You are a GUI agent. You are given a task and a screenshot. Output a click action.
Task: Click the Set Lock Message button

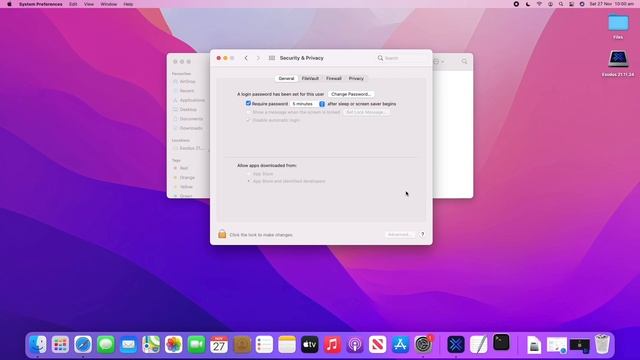tap(366, 112)
